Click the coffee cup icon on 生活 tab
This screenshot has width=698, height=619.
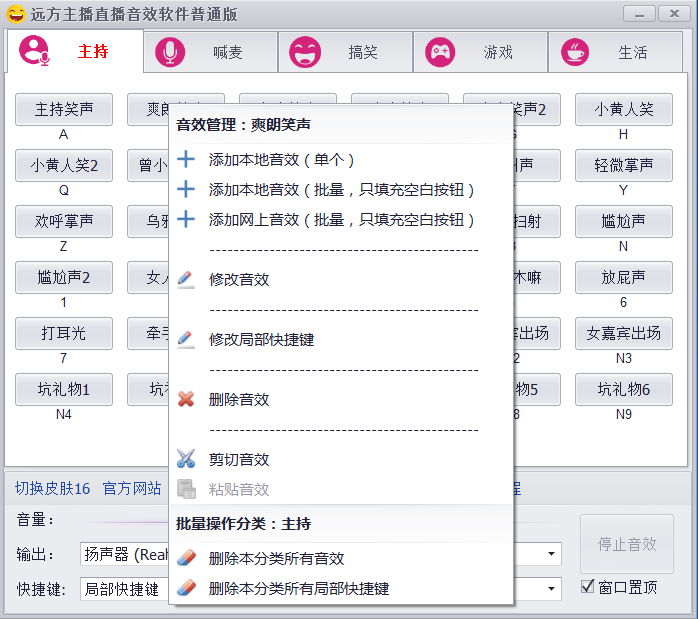coord(575,52)
